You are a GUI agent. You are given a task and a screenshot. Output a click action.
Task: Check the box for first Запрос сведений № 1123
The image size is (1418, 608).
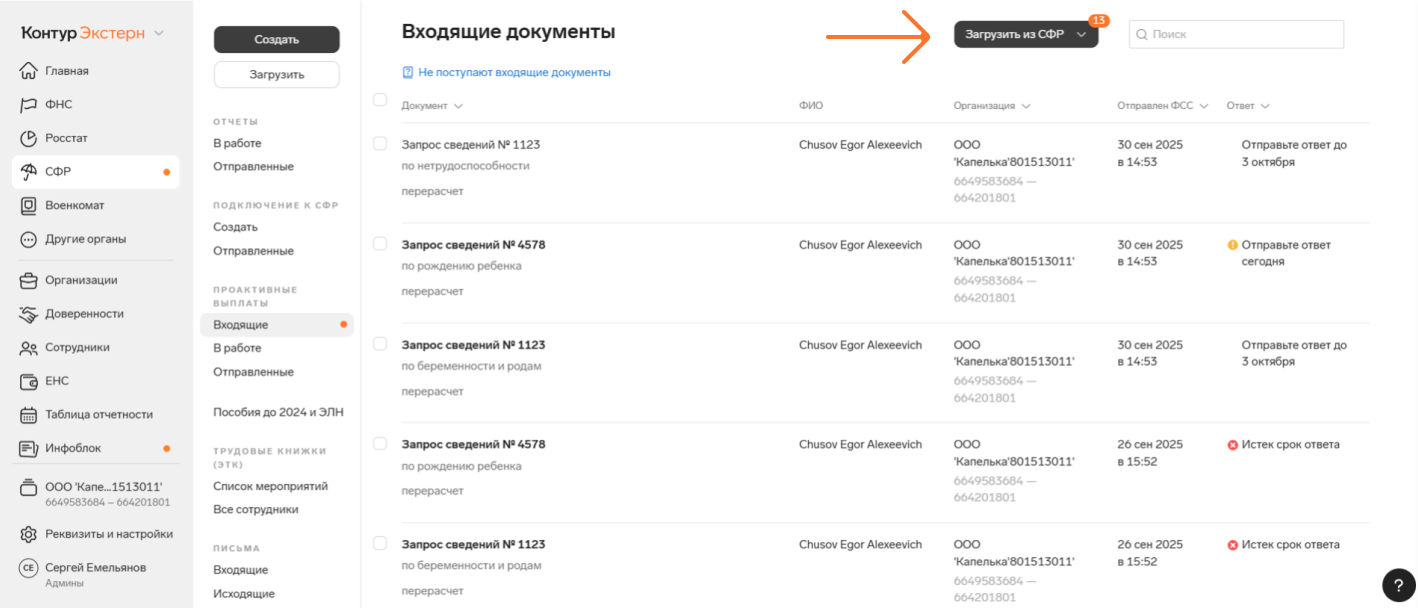(380, 144)
